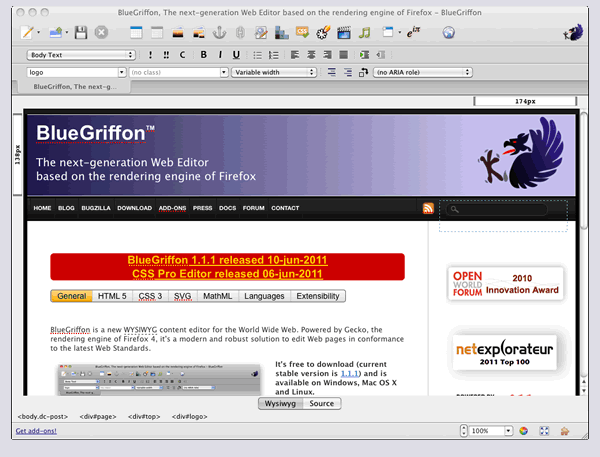
Task: Insert a table from the toolbar
Action: (136, 33)
